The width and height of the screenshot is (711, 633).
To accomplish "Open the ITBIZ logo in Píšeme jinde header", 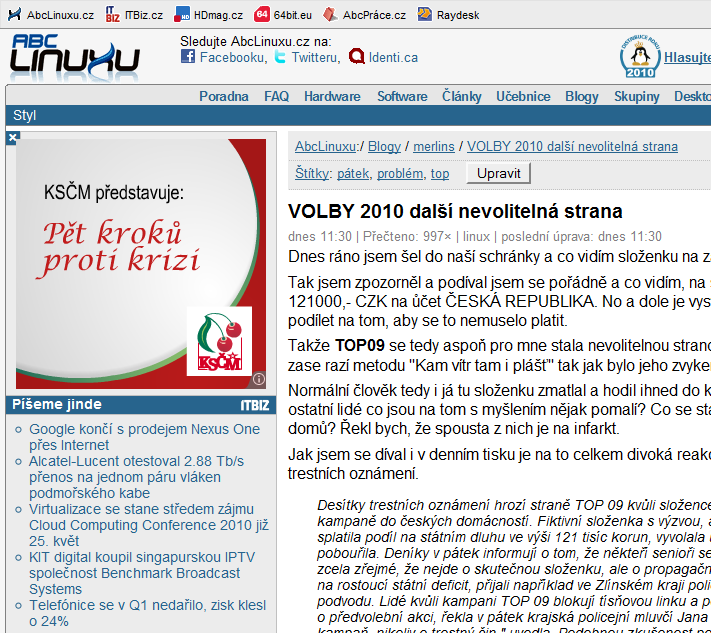I will pyautogui.click(x=255, y=405).
